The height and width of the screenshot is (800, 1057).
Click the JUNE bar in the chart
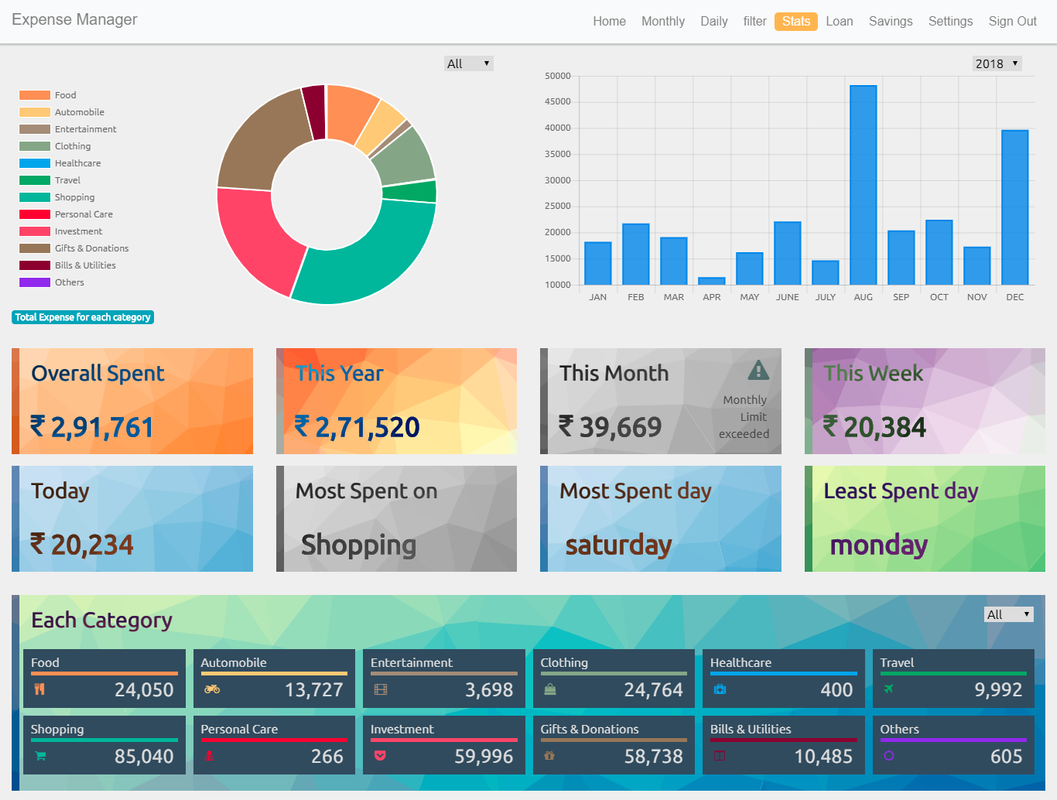pos(787,253)
